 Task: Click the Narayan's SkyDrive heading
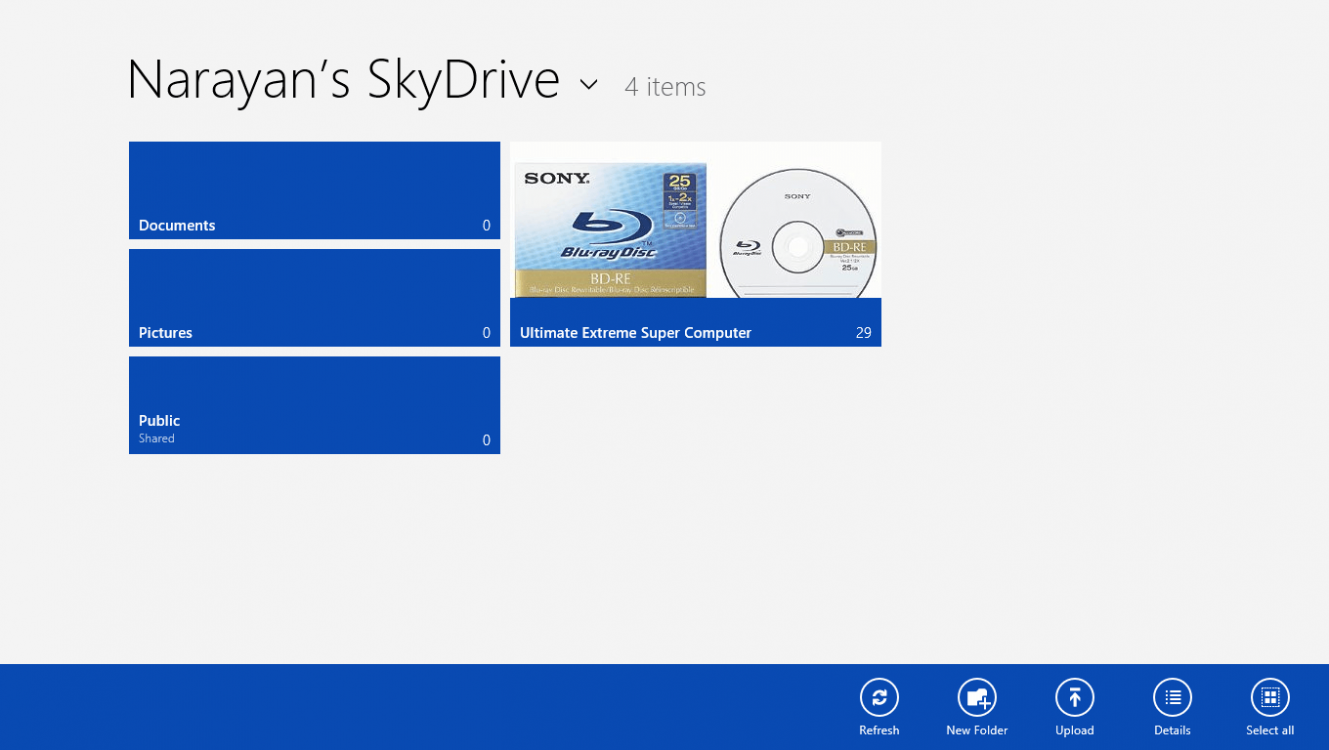coord(343,80)
